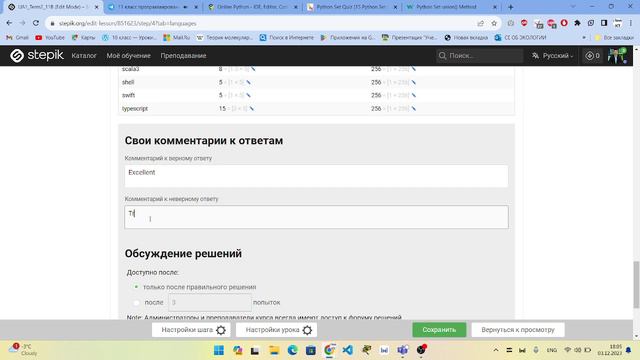Click the ENG language indicator
This screenshot has width=640, height=360.
[552, 350]
